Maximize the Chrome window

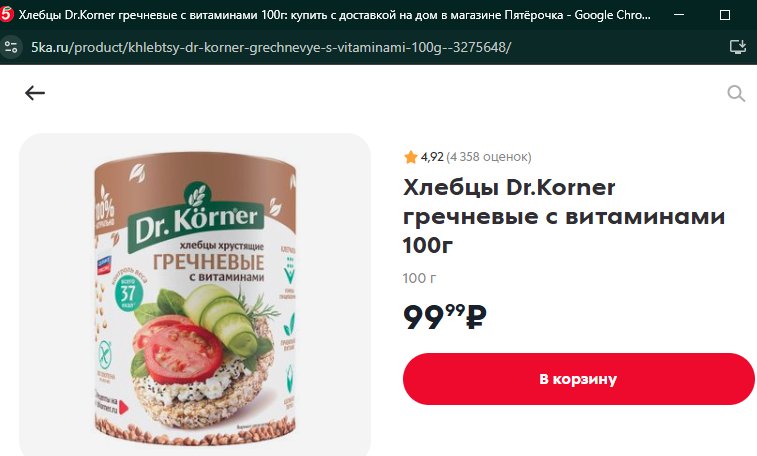(x=725, y=15)
